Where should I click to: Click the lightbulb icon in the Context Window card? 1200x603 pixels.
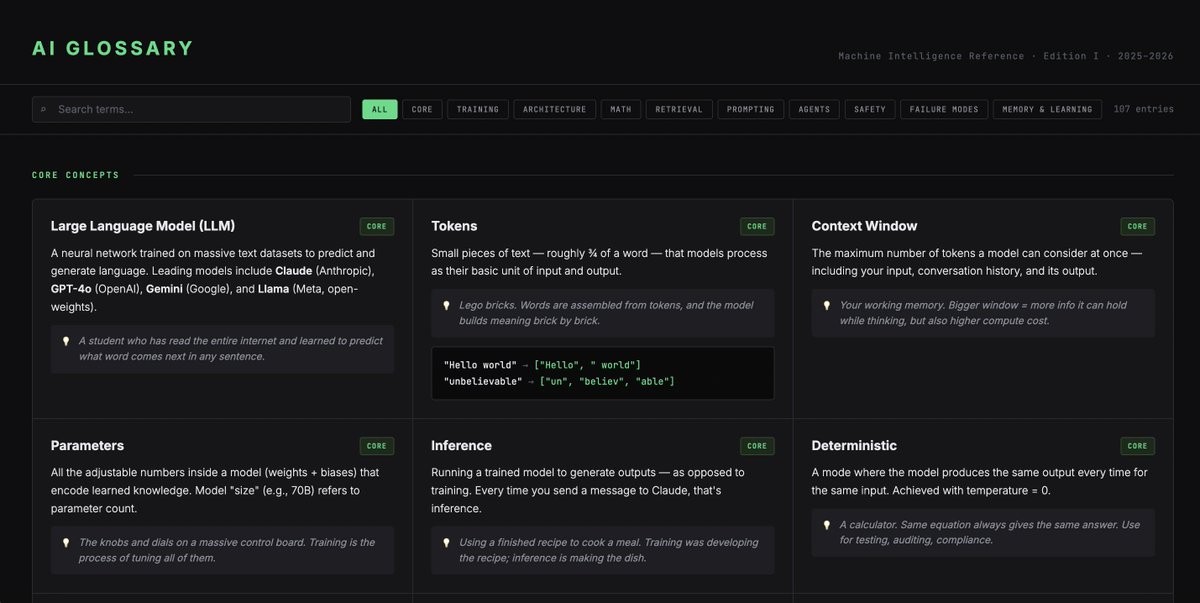[827, 305]
